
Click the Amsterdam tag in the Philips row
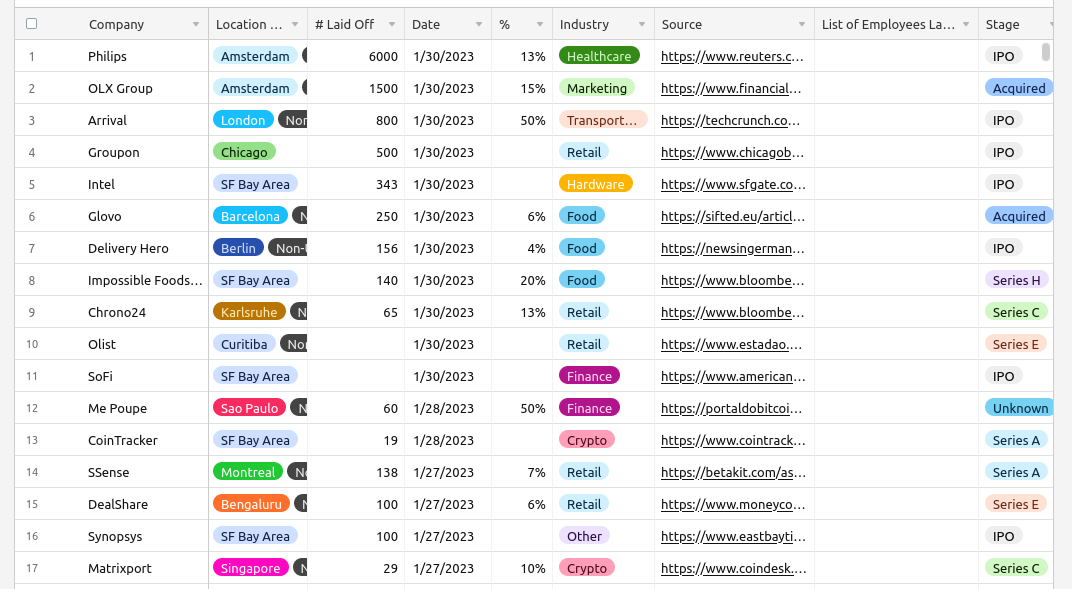point(255,56)
